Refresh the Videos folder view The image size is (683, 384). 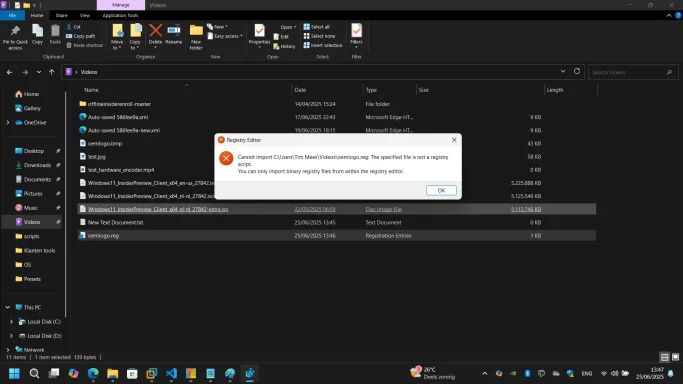click(577, 71)
